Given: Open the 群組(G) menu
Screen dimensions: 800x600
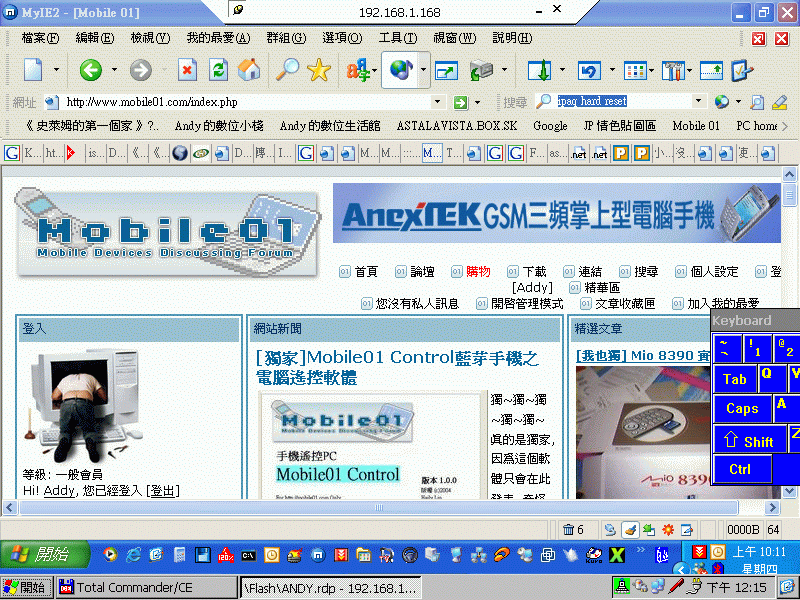Looking at the screenshot, I should 286,38.
